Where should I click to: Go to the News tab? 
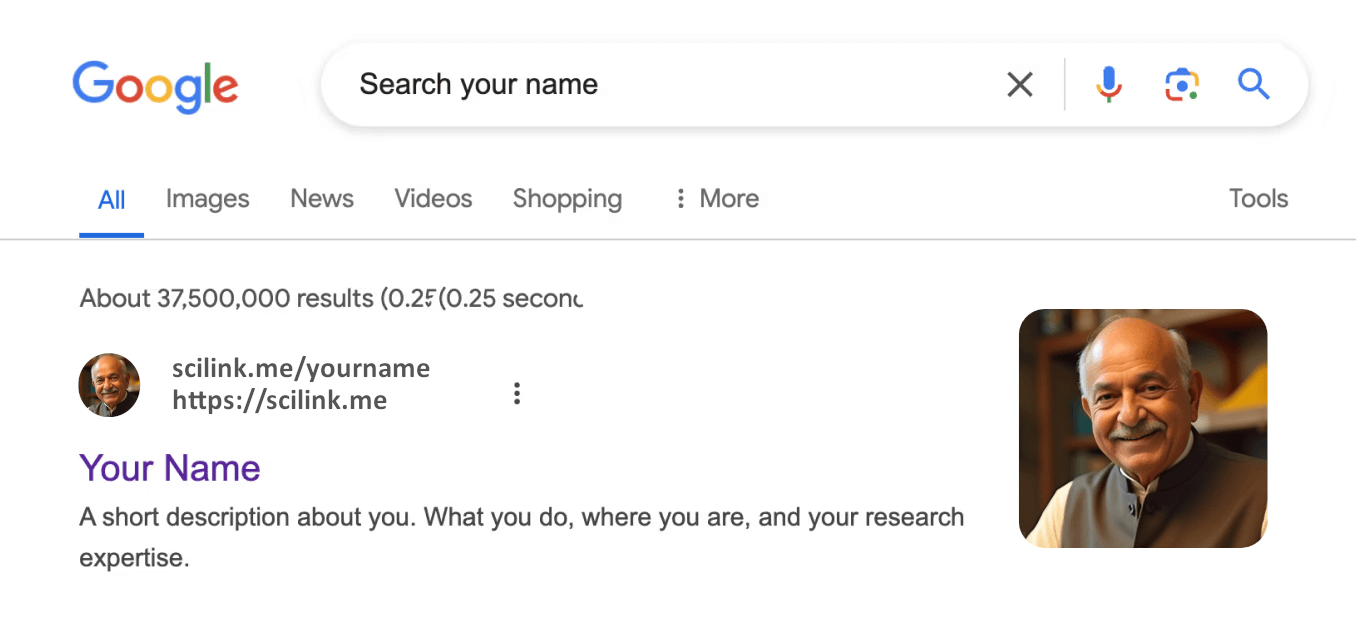322,199
